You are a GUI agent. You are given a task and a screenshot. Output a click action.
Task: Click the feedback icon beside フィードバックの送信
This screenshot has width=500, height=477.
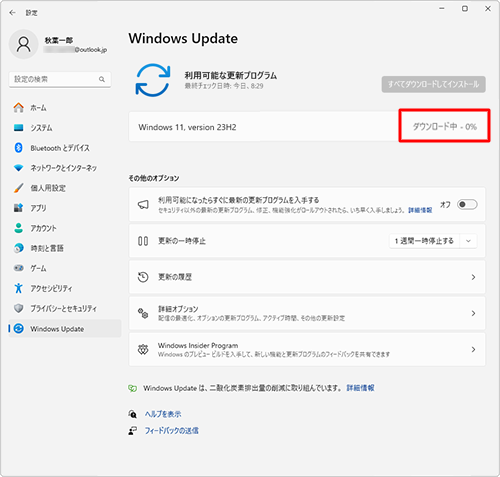133,430
